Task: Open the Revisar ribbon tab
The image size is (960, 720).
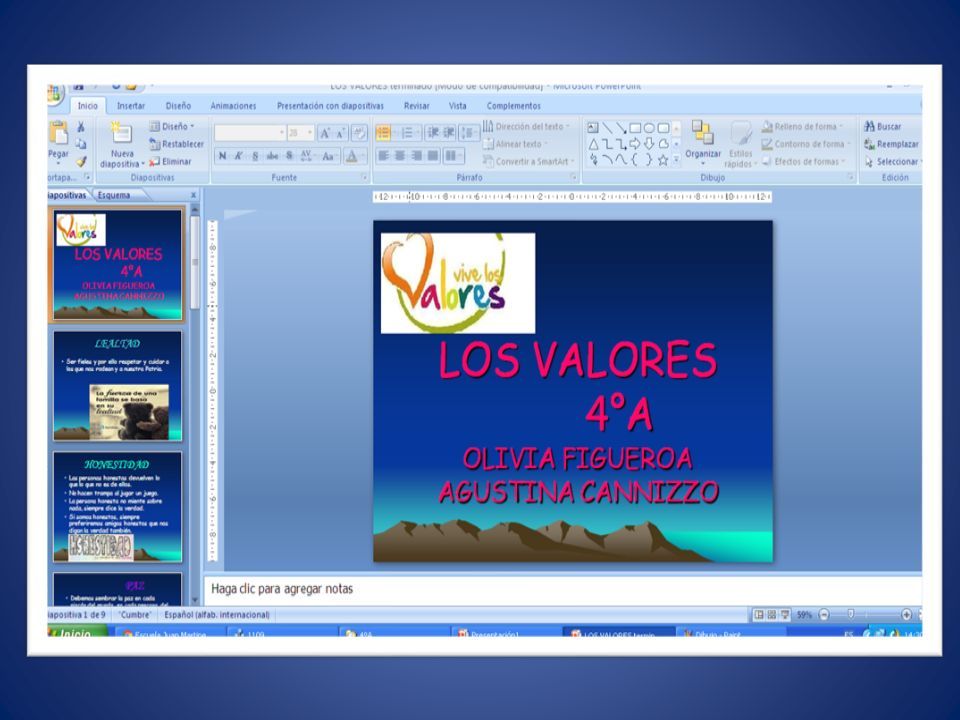Action: coord(416,106)
